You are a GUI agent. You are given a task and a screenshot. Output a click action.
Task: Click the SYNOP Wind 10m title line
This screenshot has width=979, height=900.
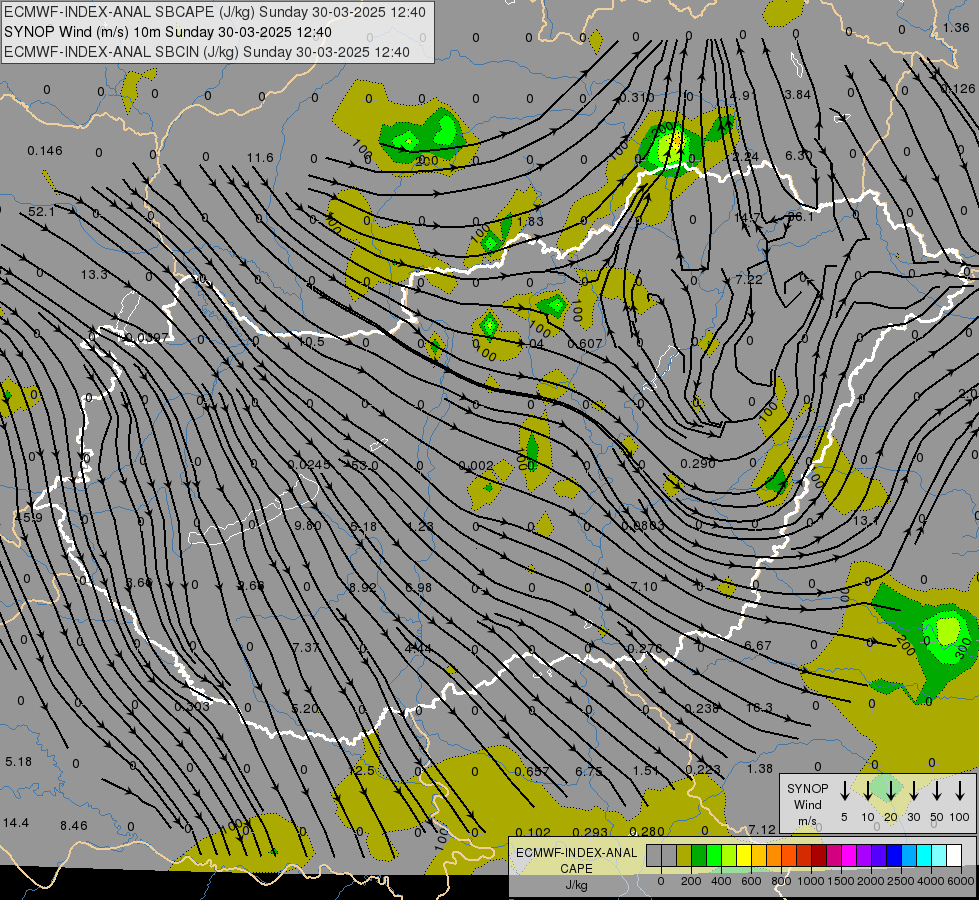click(x=168, y=32)
